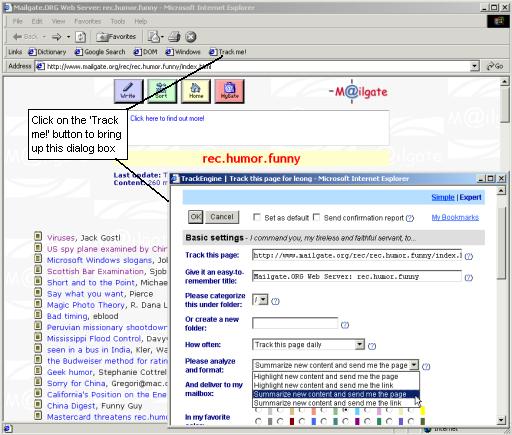The width and height of the screenshot is (512, 435).
Task: Refresh the page with the toolbar refresh icon
Action: click(x=80, y=37)
